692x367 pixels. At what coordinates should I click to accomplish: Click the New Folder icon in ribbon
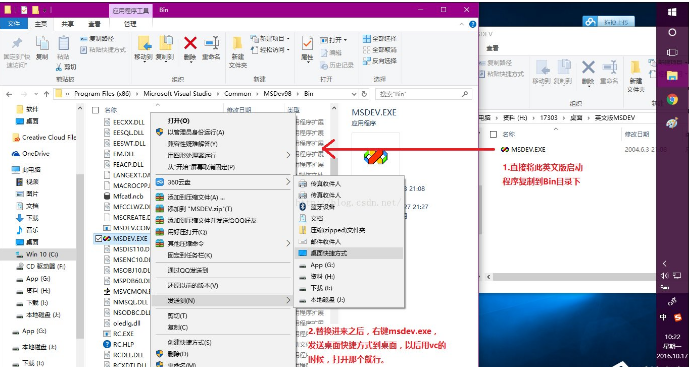coord(237,43)
